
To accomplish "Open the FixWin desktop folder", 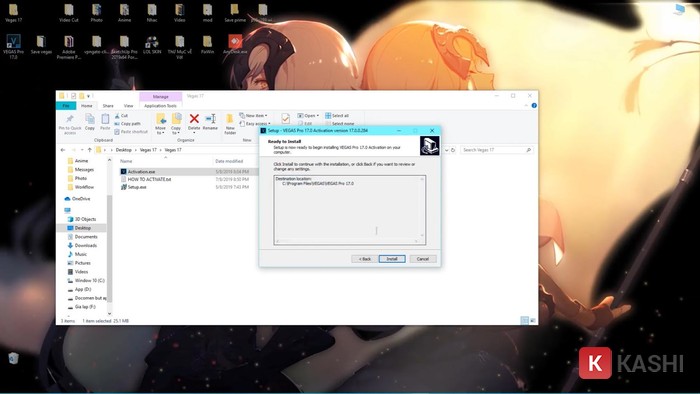I will click(x=207, y=45).
